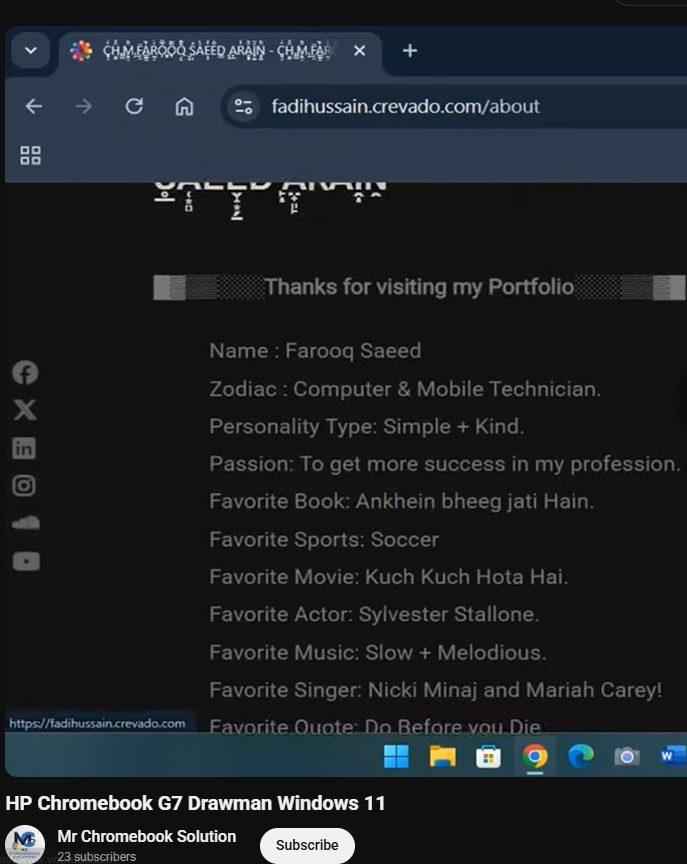687x864 pixels.
Task: Click the SoundCloud icon in the sidebar
Action: [x=25, y=523]
